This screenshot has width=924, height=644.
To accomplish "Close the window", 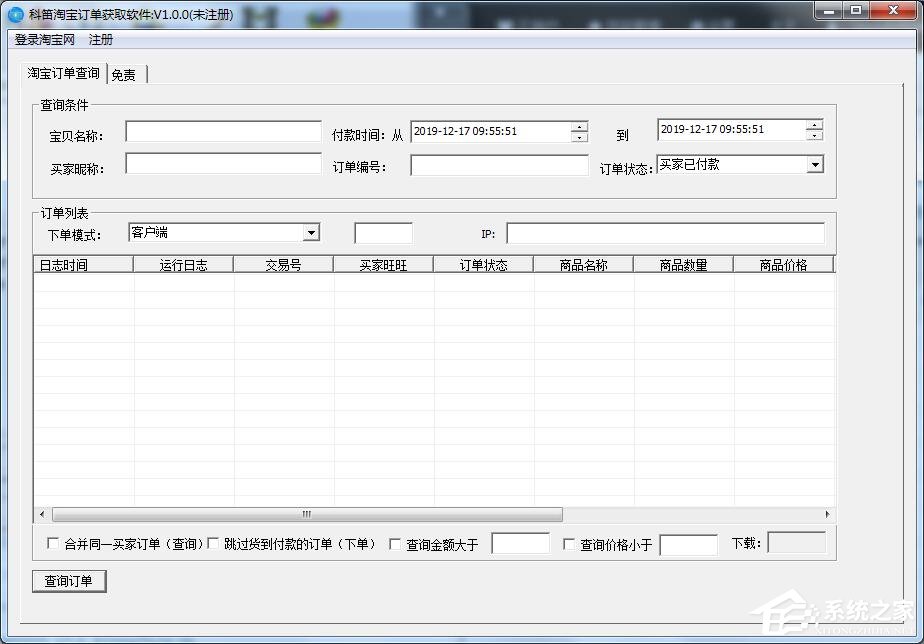I will (893, 11).
